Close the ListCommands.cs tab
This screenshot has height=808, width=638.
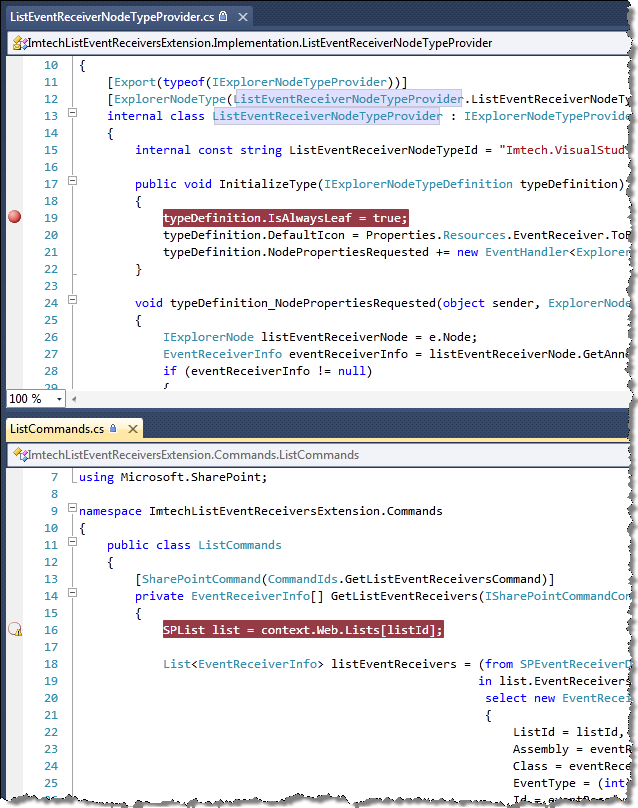click(133, 429)
